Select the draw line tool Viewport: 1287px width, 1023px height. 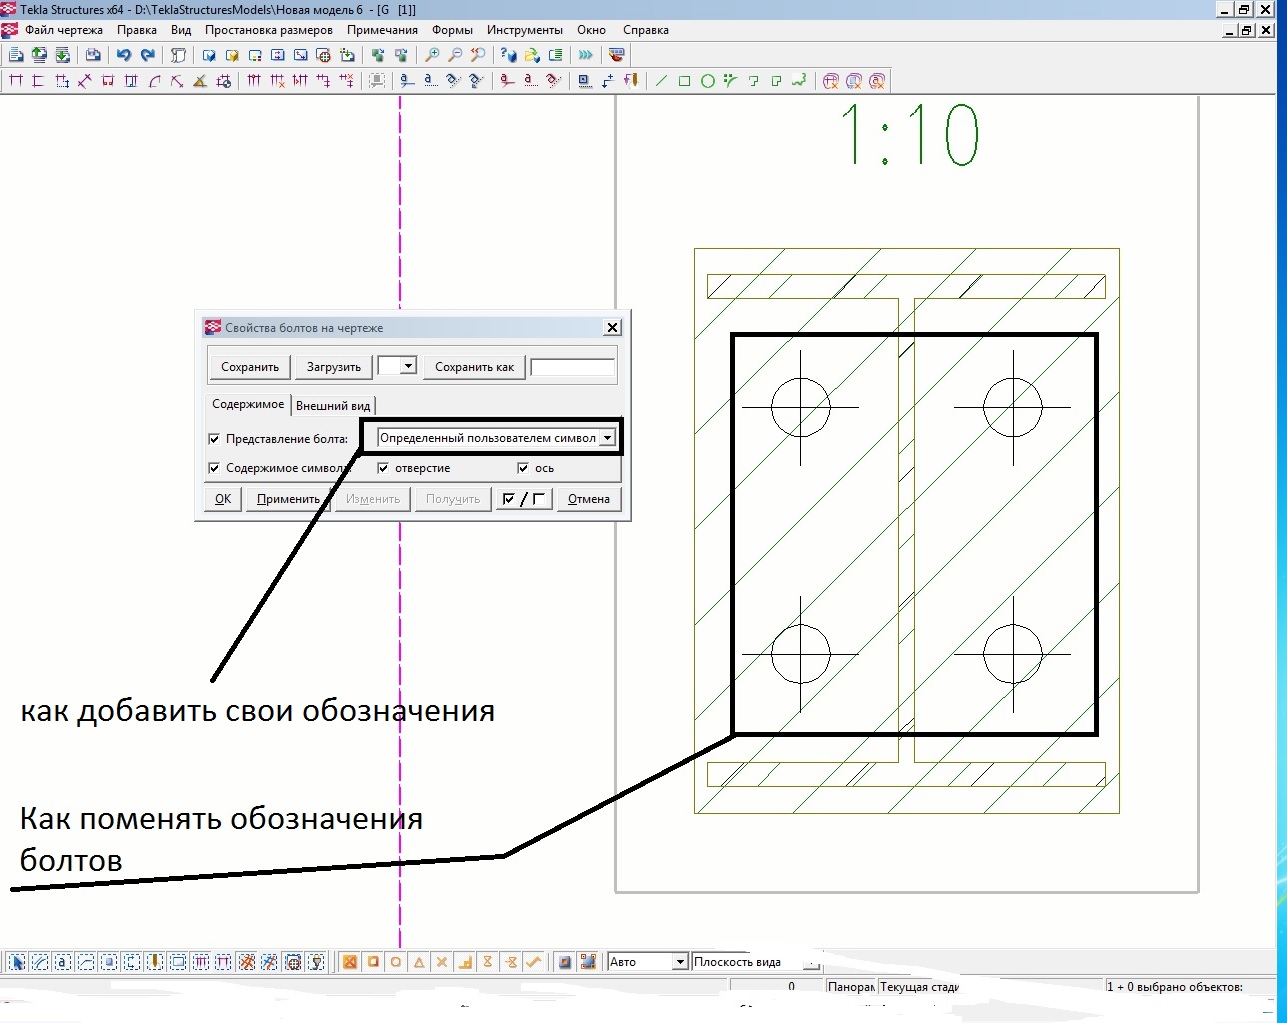click(661, 81)
